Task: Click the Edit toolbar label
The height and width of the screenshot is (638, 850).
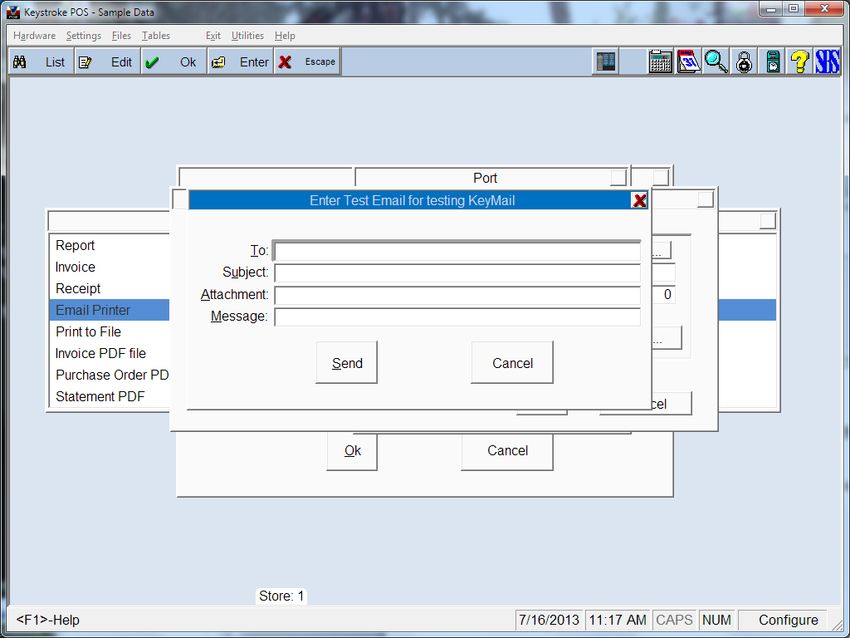Action: tap(121, 62)
